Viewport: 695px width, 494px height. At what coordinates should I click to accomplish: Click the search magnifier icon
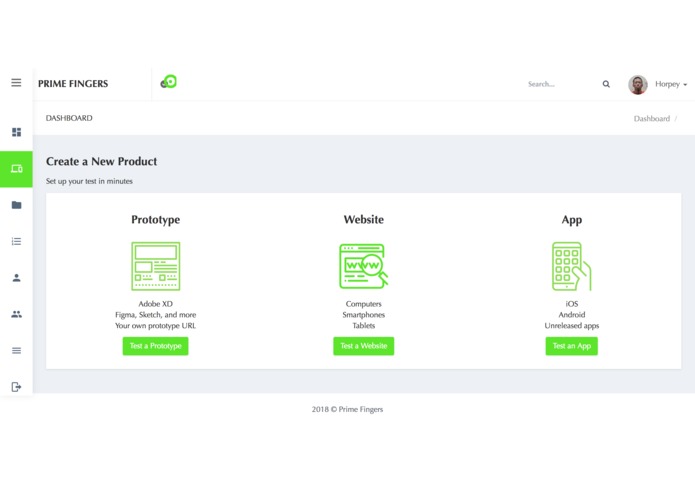(606, 84)
